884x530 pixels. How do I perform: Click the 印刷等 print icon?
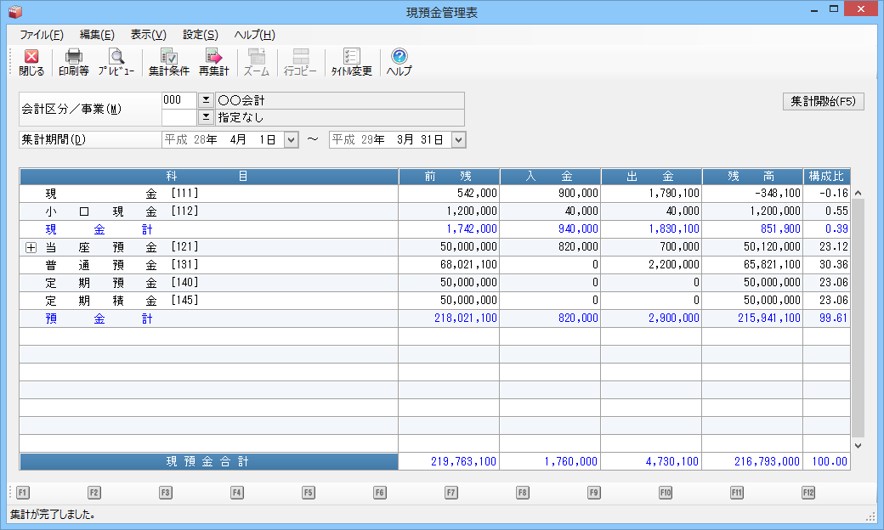coord(73,62)
